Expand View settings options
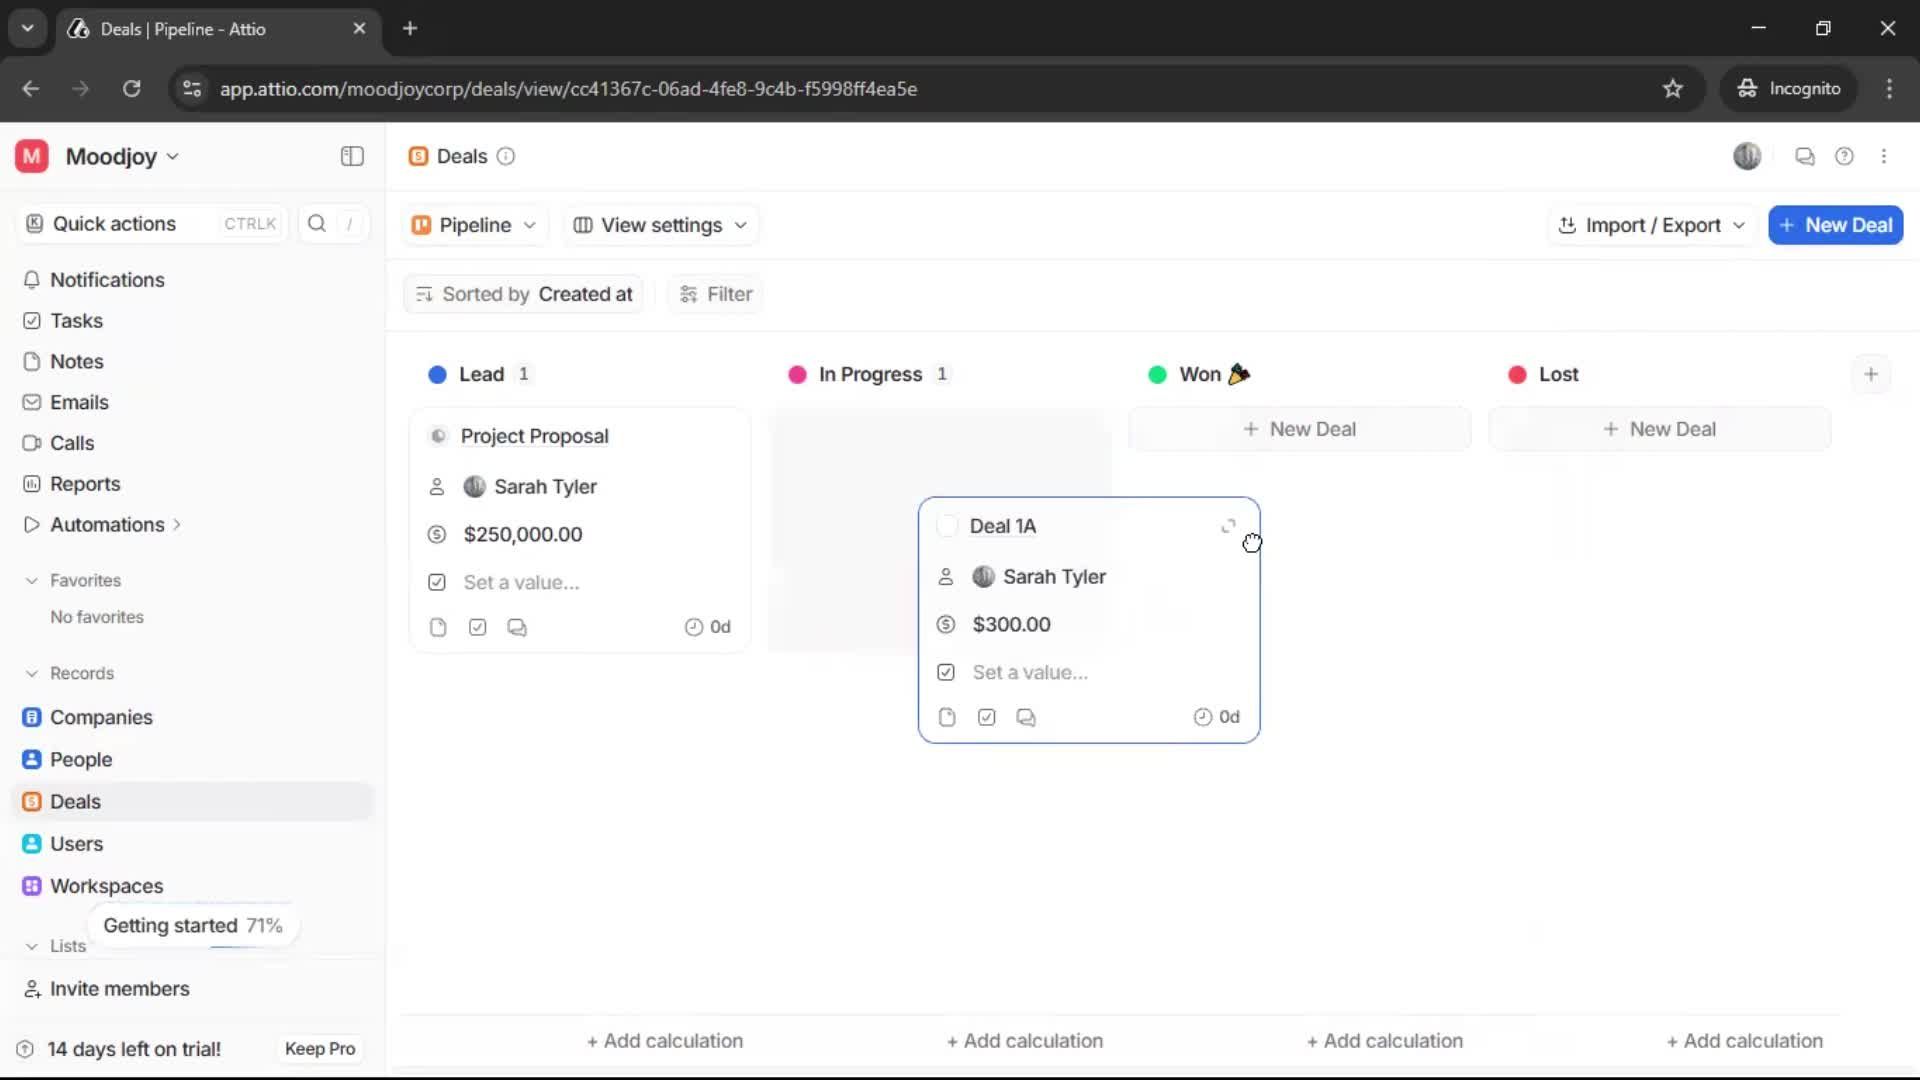This screenshot has width=1920, height=1080. [659, 225]
